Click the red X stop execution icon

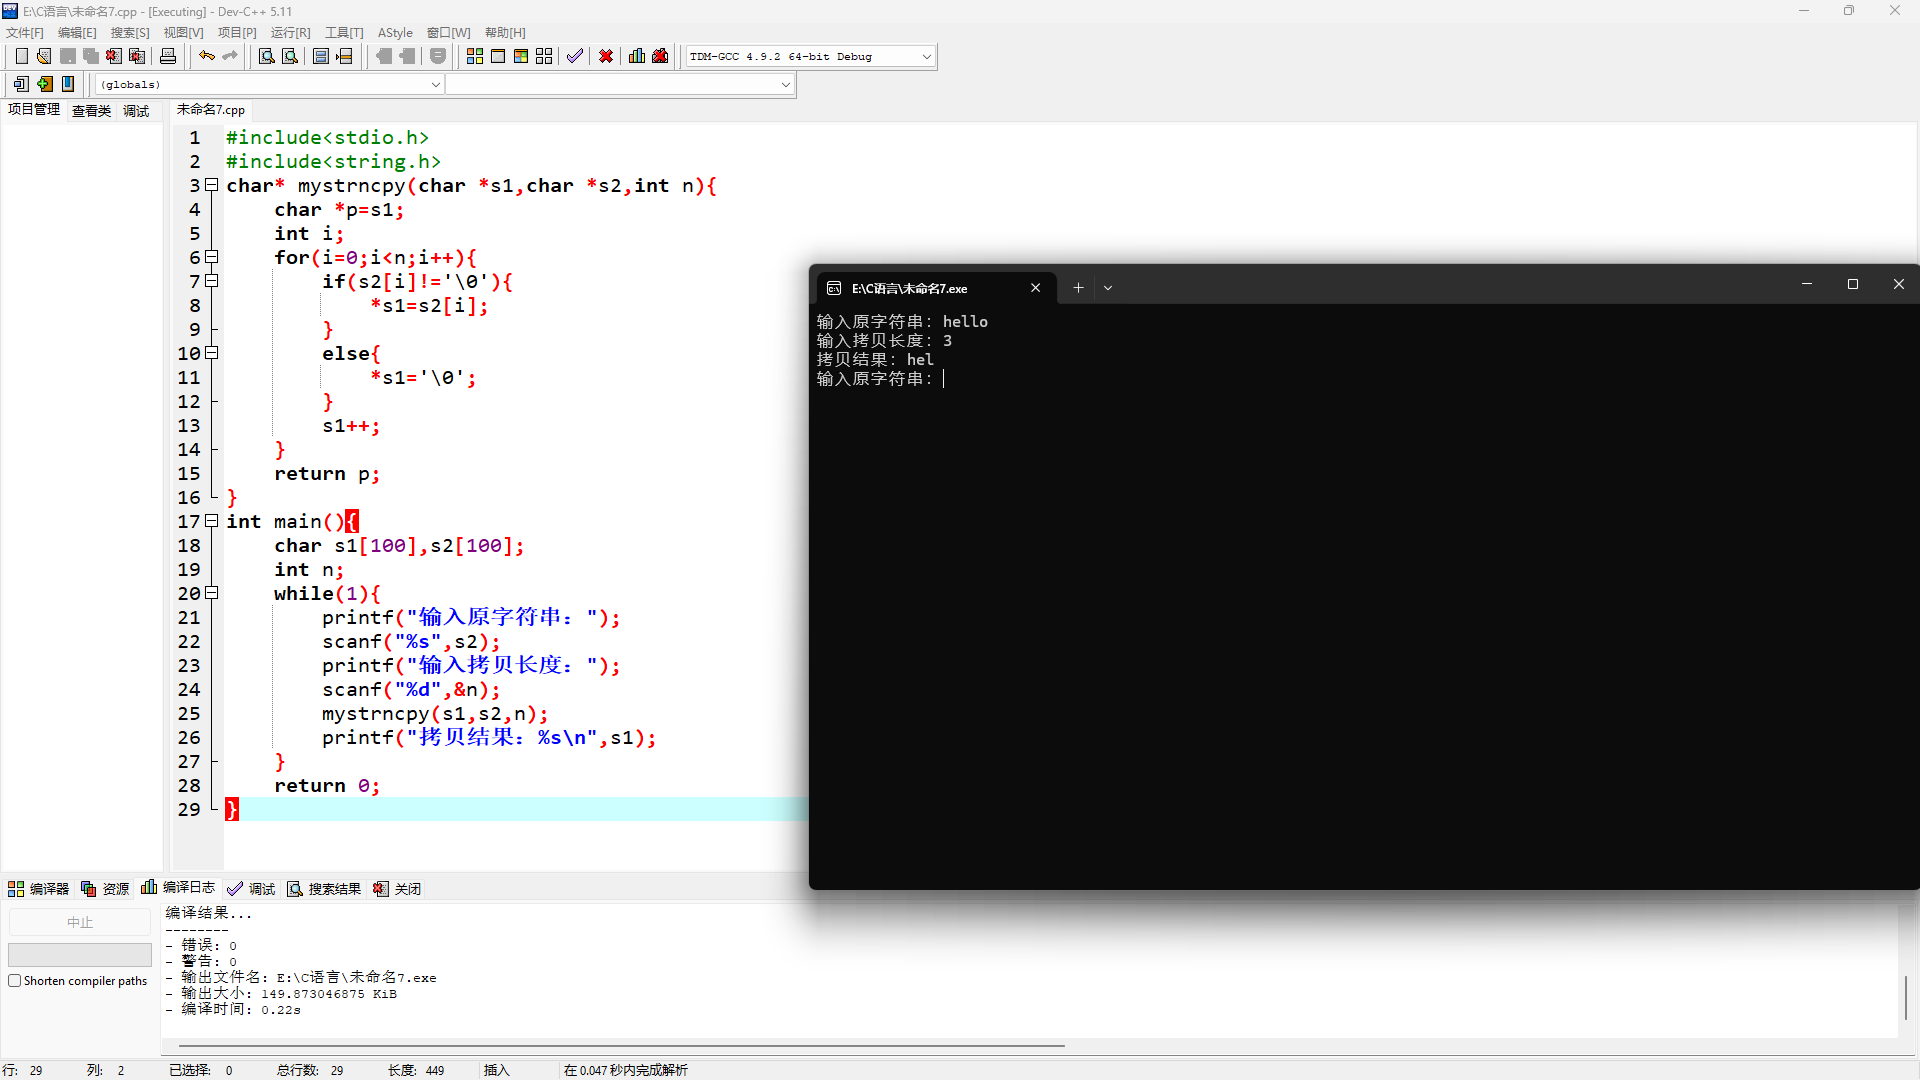[606, 56]
